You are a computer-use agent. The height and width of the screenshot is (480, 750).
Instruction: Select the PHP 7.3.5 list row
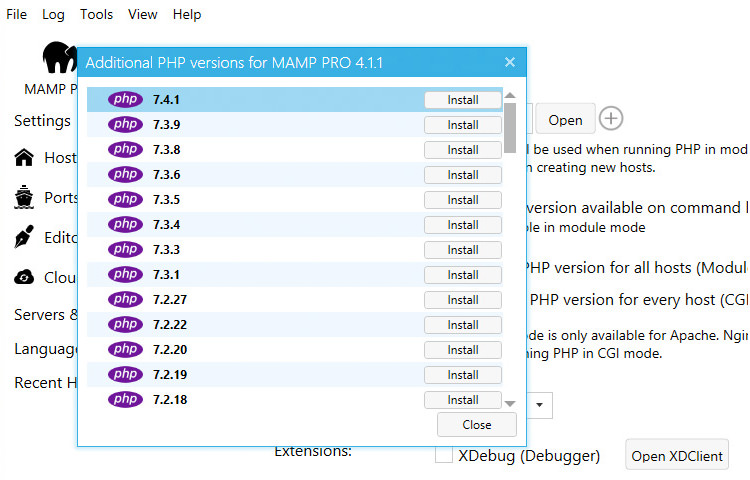tap(295, 199)
